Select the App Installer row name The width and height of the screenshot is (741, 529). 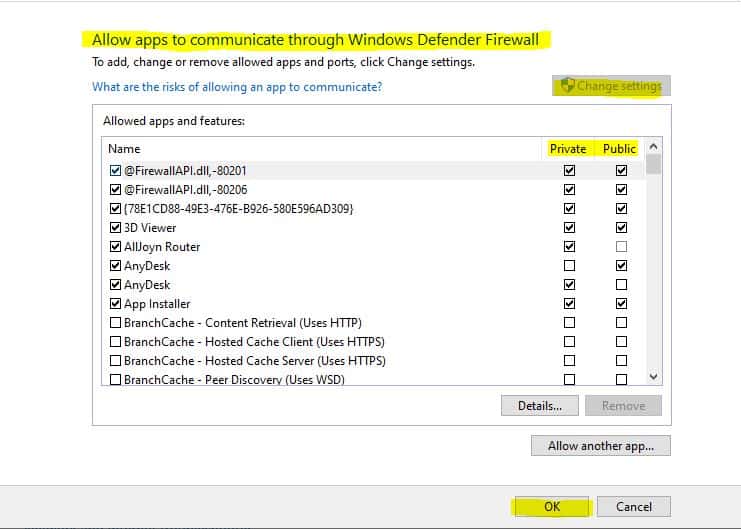coord(157,304)
